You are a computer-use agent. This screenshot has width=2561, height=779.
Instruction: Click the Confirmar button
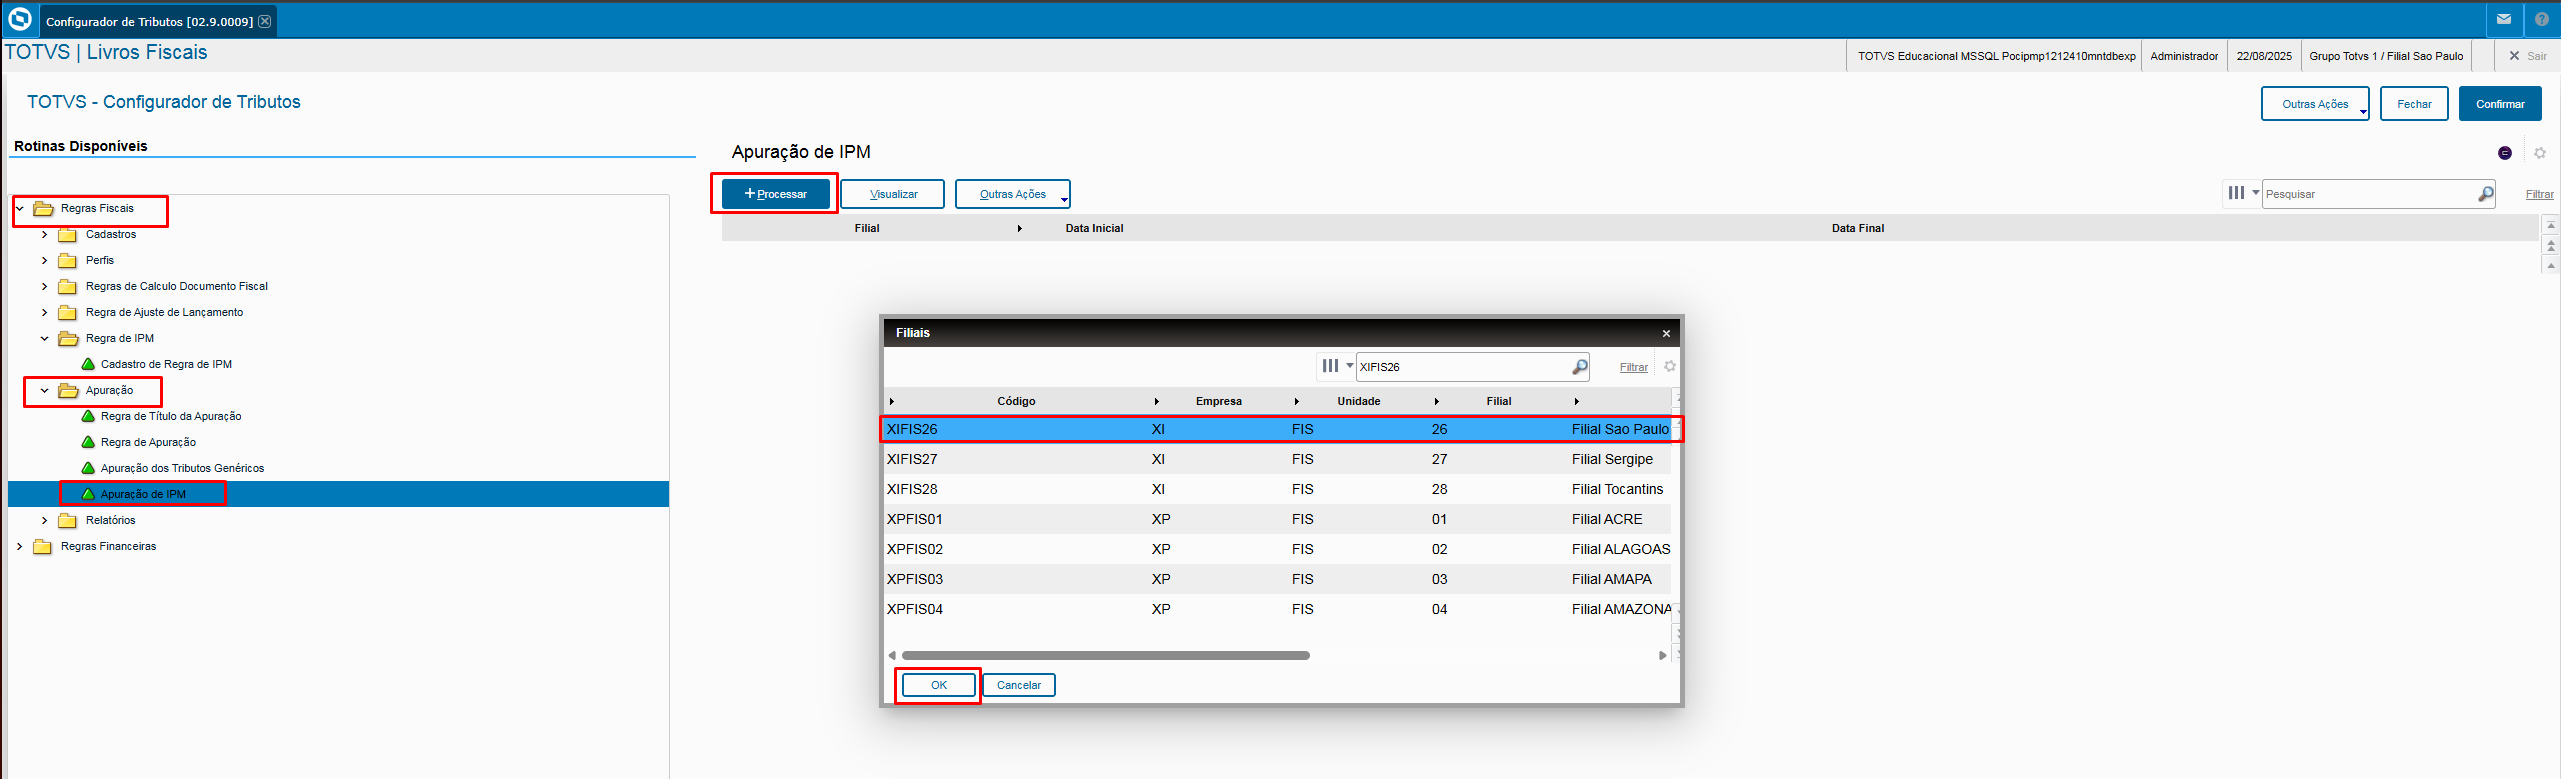2500,104
